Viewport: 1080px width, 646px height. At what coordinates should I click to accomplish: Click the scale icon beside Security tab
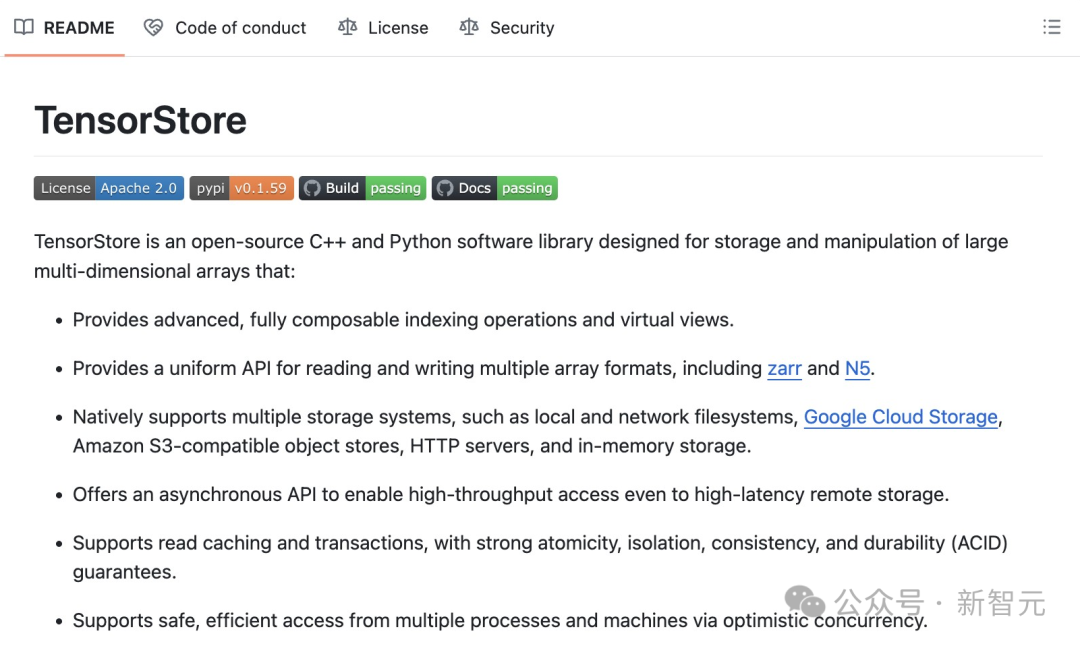pyautogui.click(x=469, y=27)
